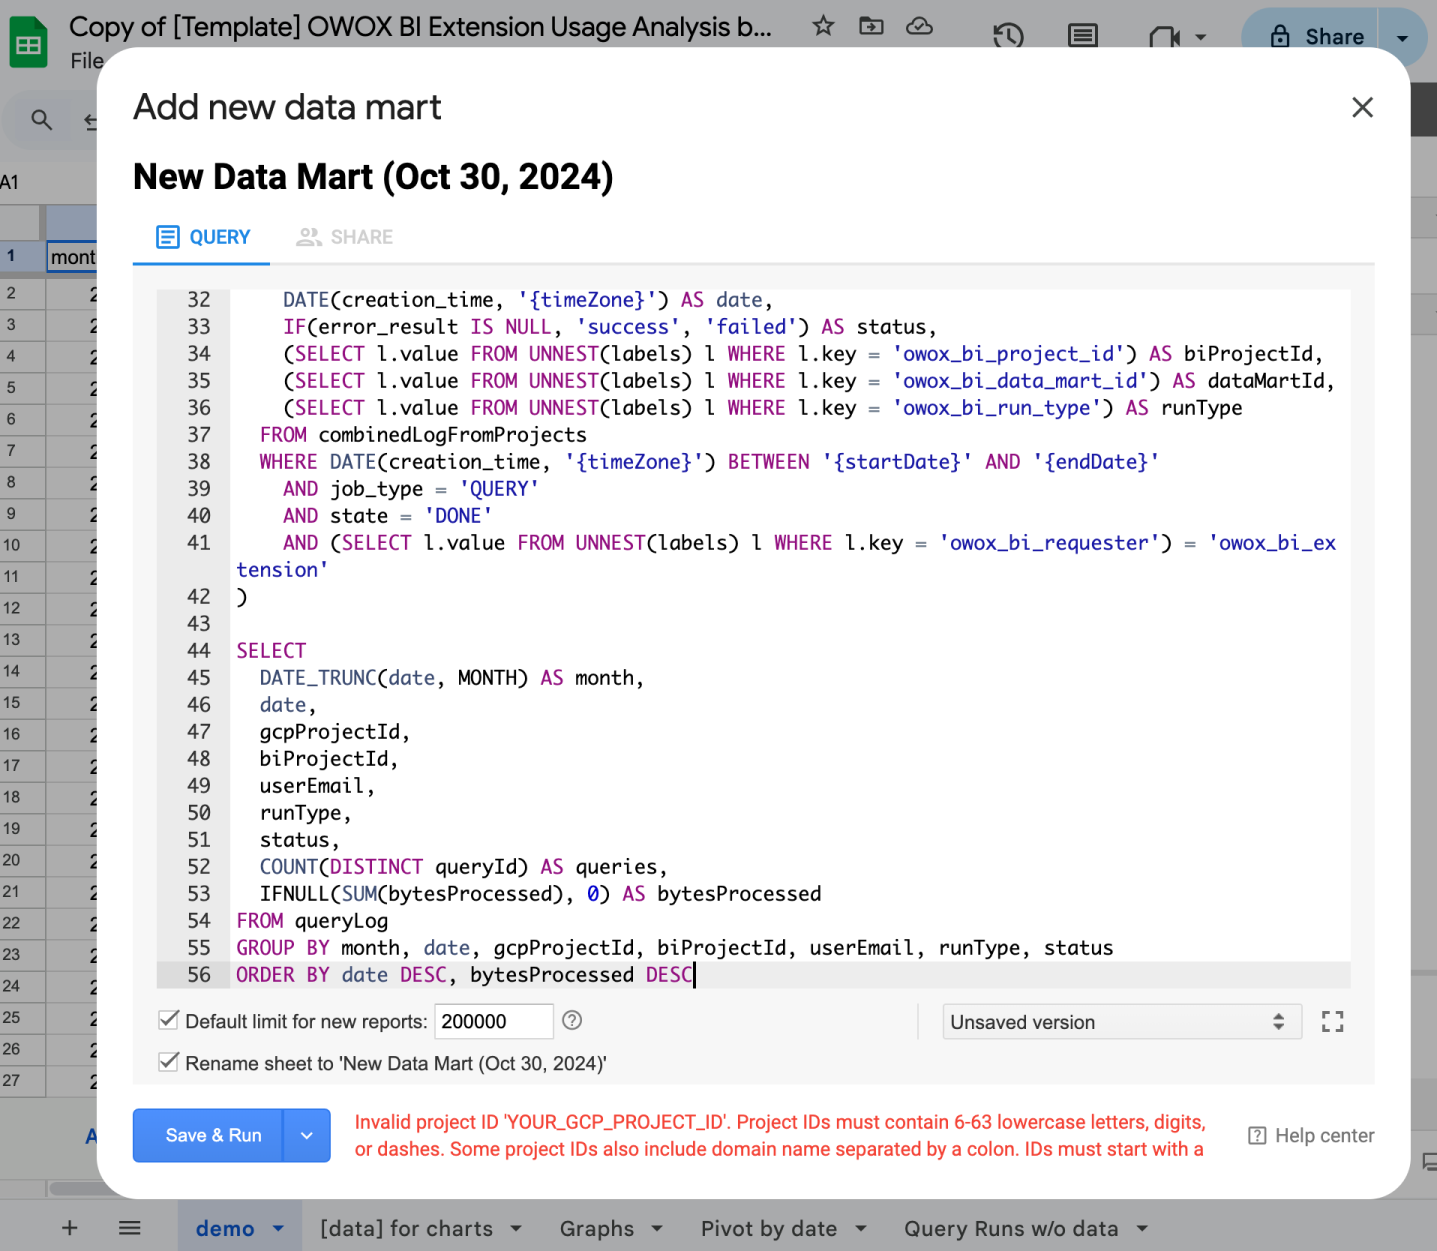Switch to Graphs sheet tab
The height and width of the screenshot is (1251, 1437).
(x=597, y=1228)
